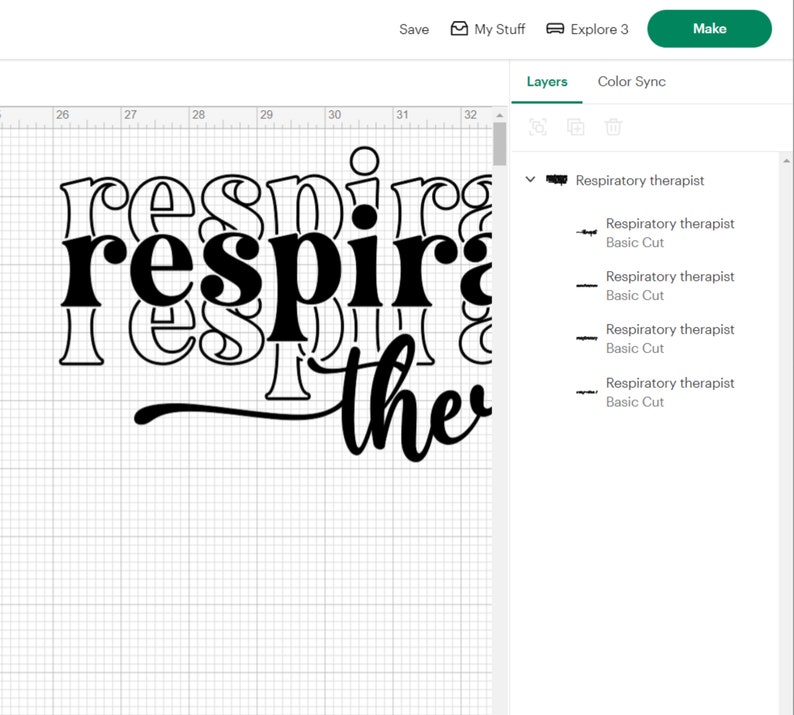Viewport: 794px width, 715px height.
Task: Open My Stuff
Action: [488, 29]
